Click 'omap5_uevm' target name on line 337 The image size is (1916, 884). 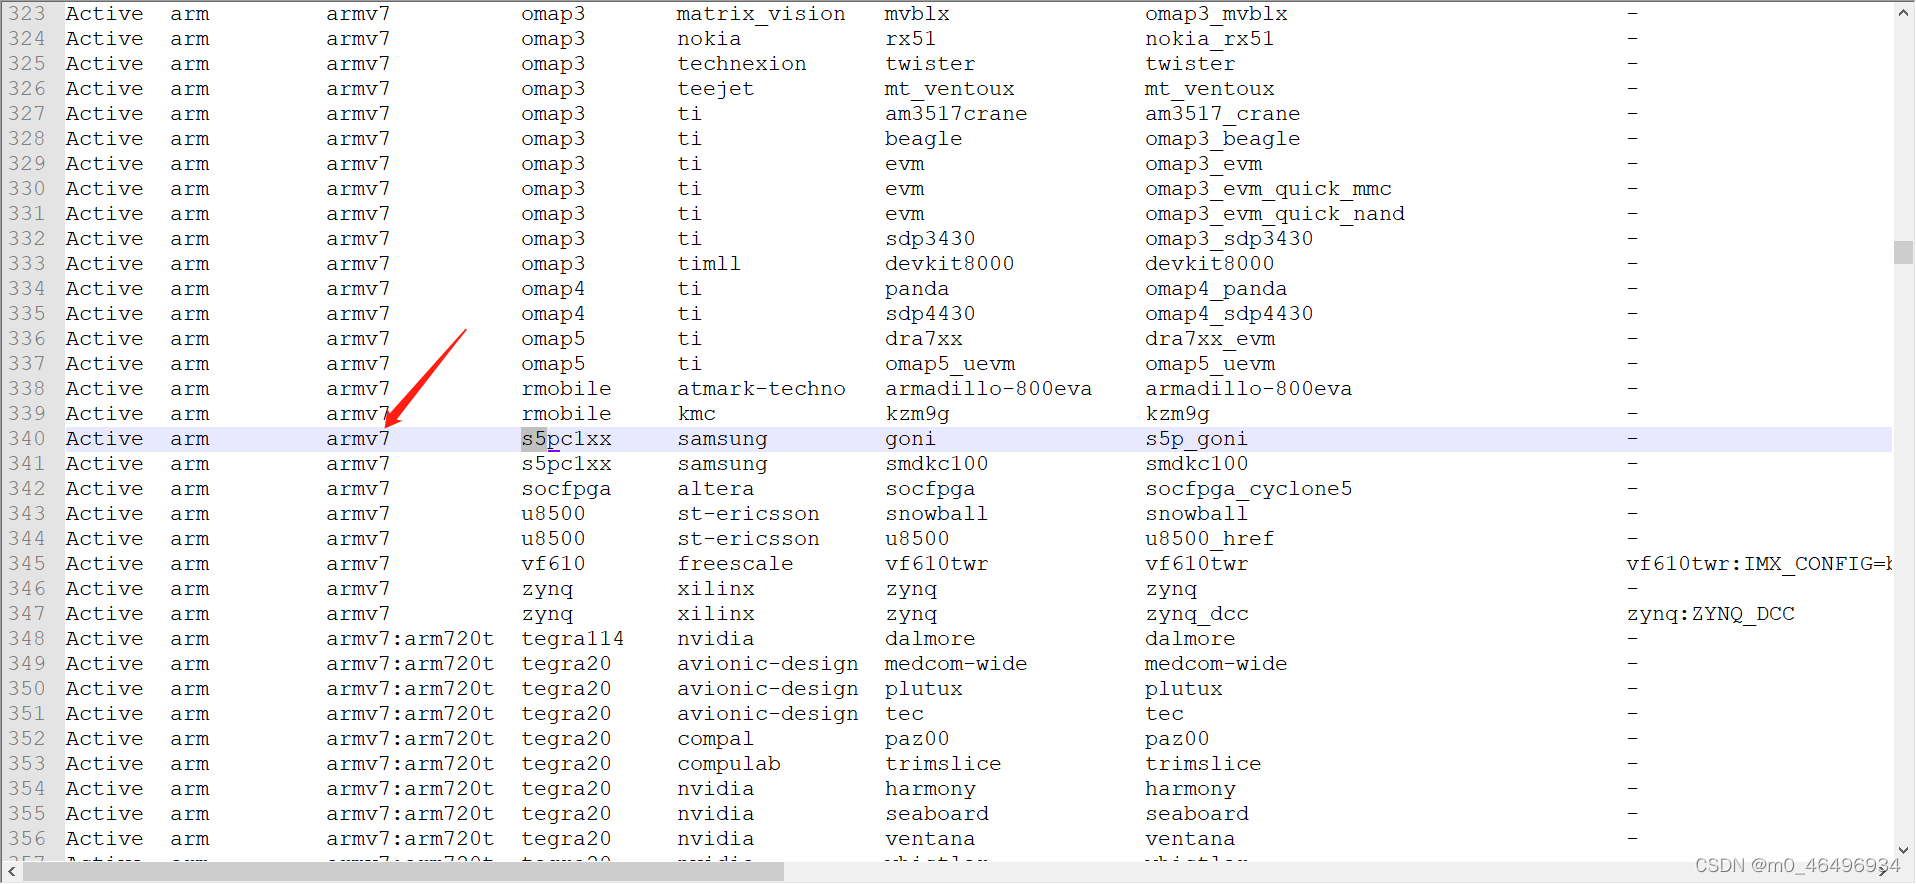point(1210,364)
